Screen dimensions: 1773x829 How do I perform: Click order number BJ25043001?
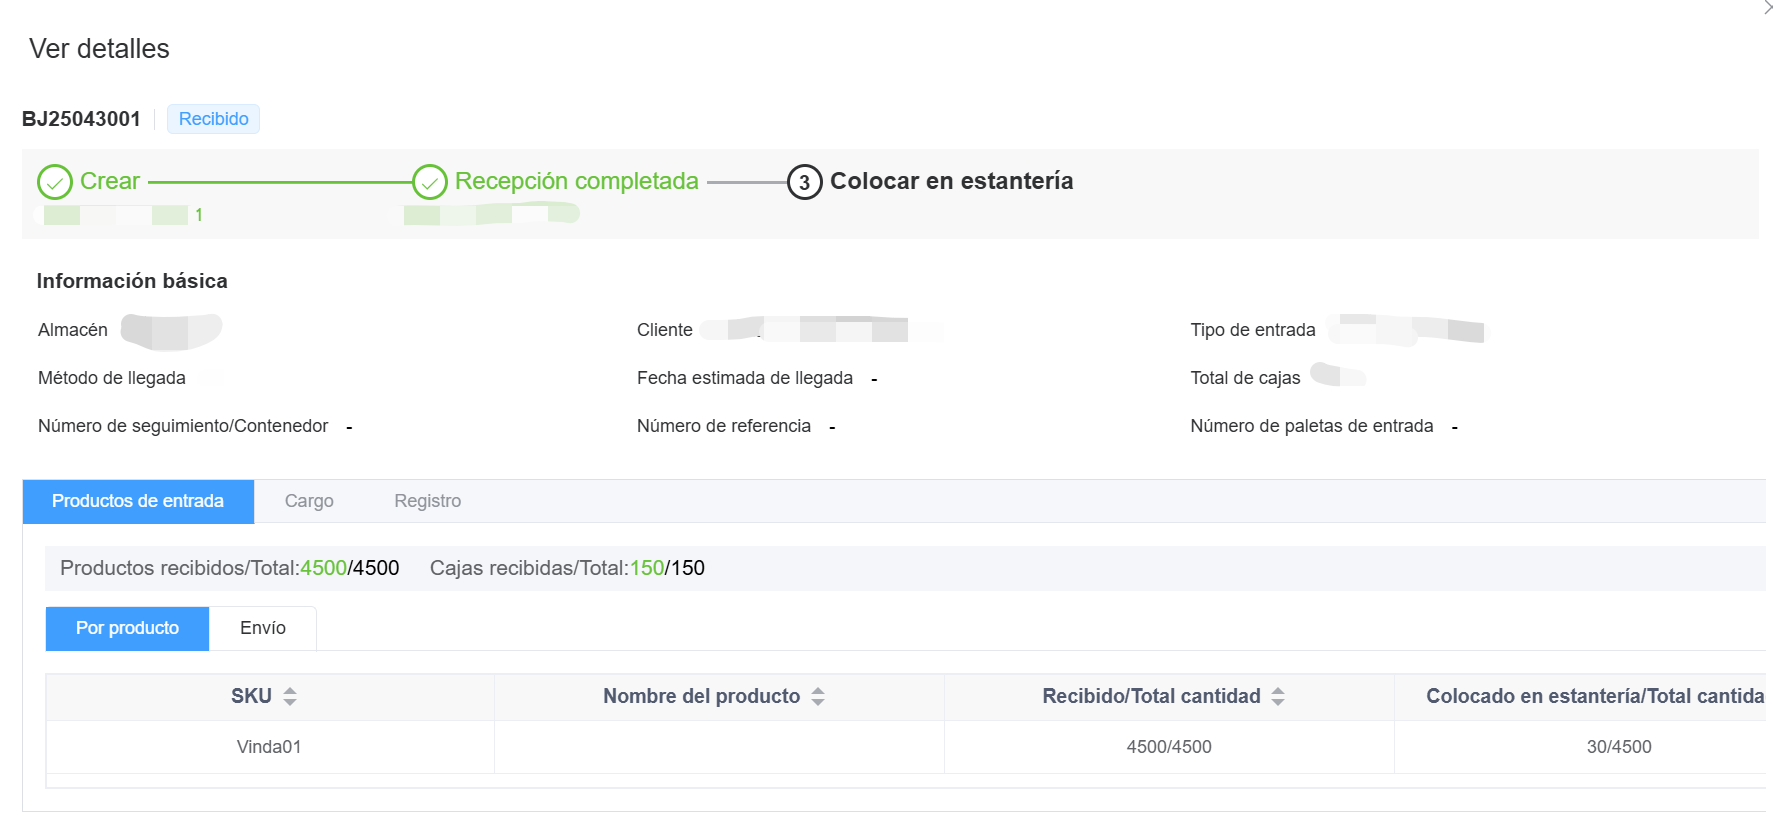click(x=81, y=119)
